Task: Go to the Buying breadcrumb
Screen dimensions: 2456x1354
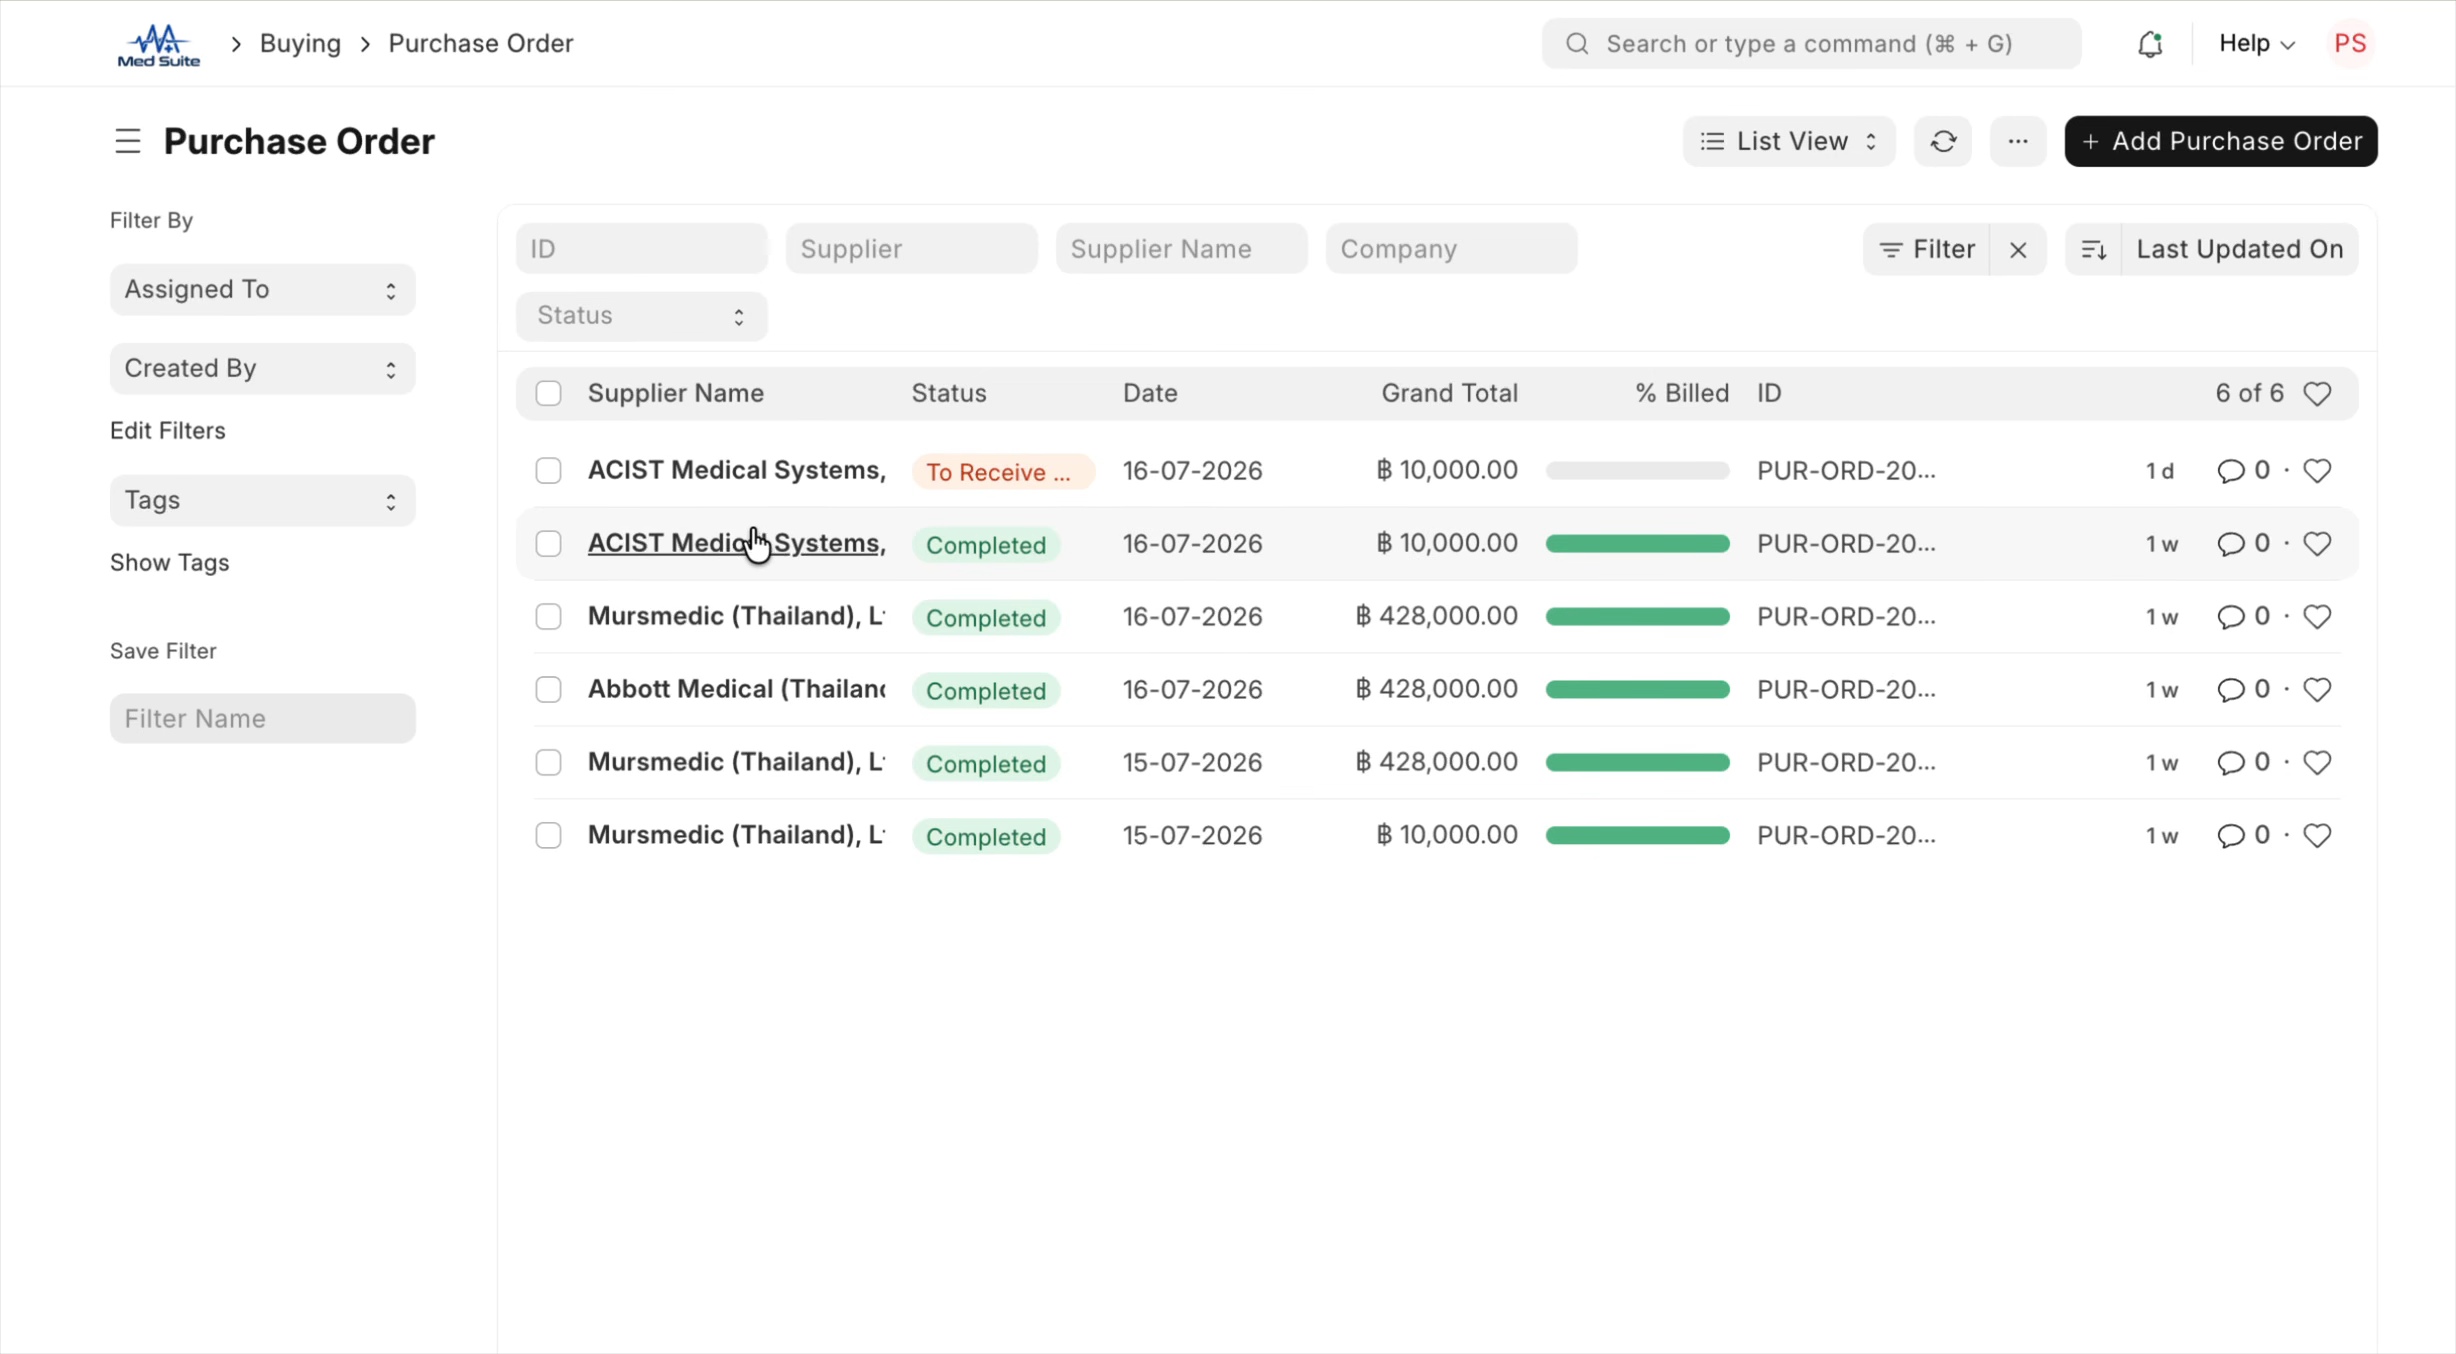Action: coord(300,44)
